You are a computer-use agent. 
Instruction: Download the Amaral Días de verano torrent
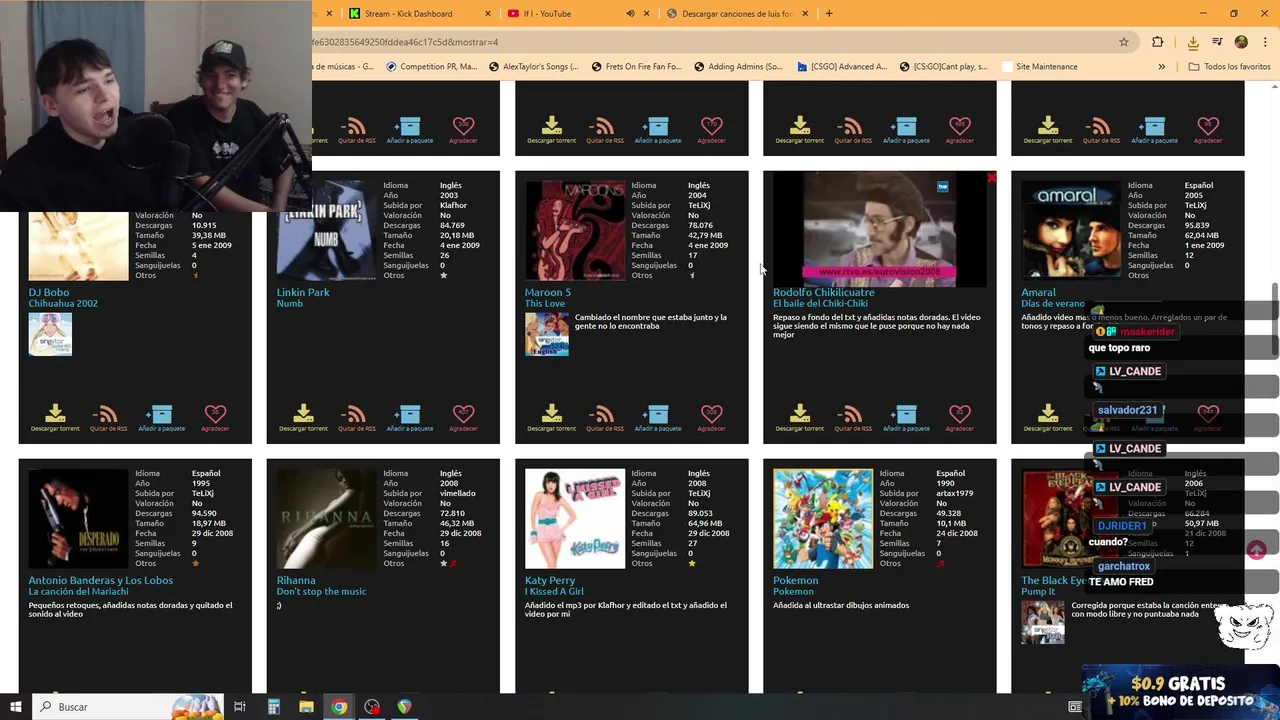[1047, 418]
